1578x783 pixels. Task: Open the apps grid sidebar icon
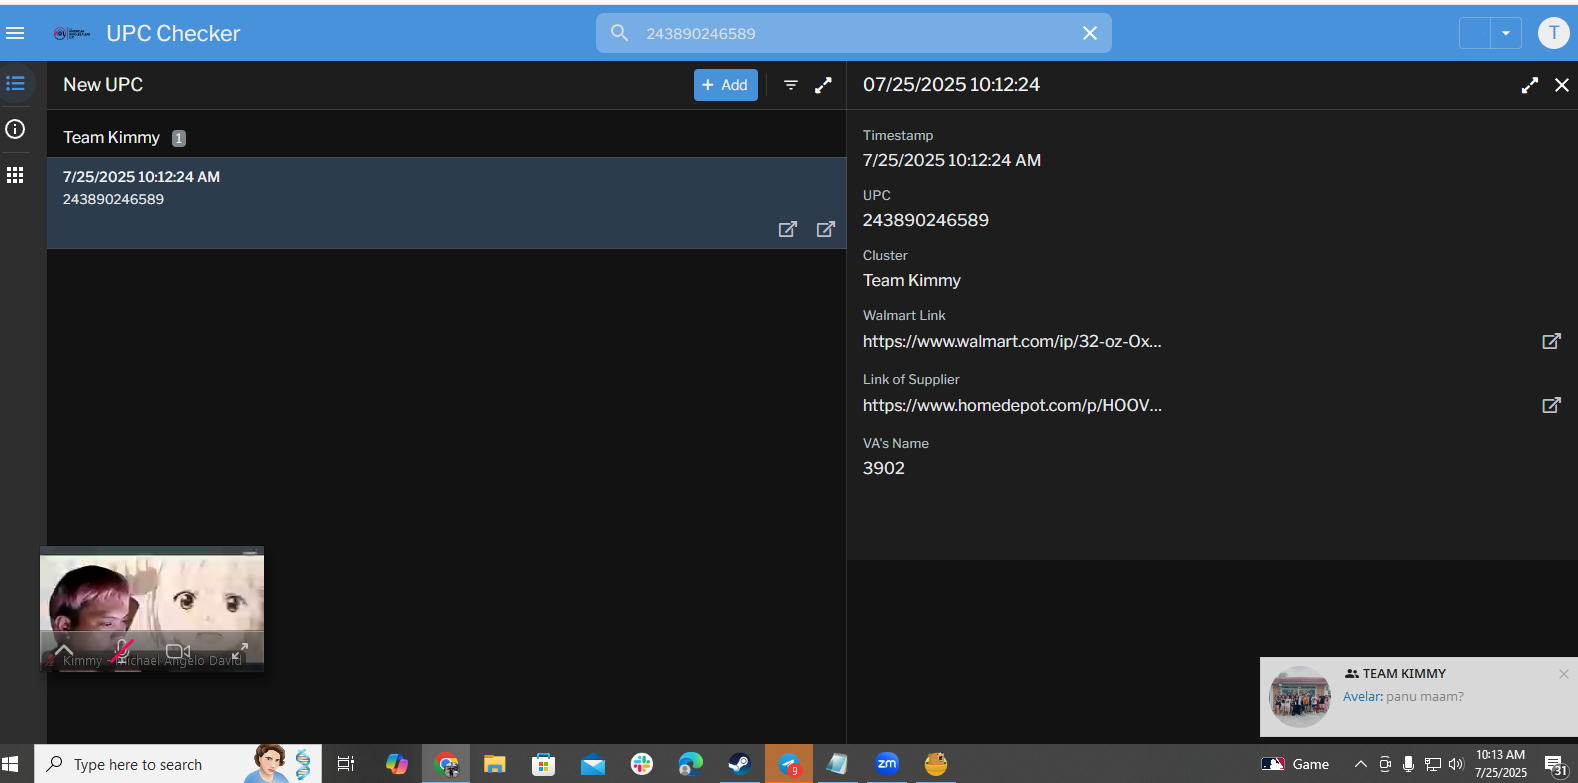(x=15, y=175)
